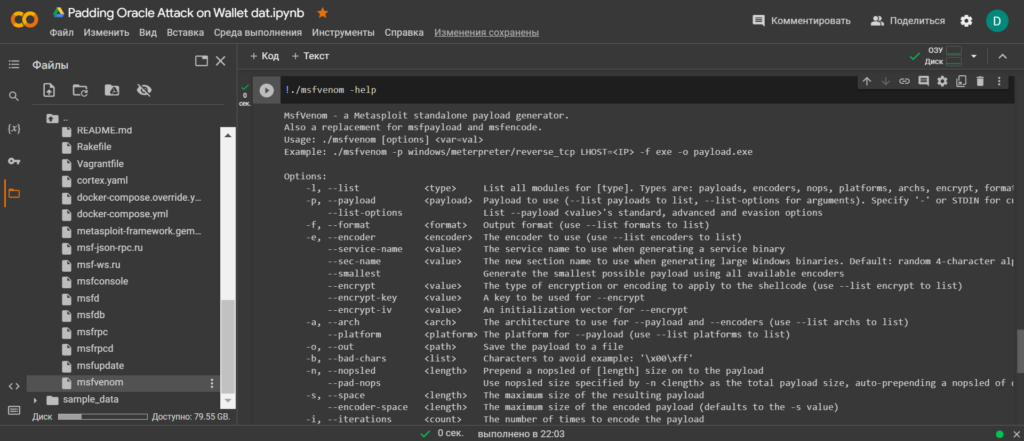Open the Справка menu
The width and height of the screenshot is (1024, 441).
[x=404, y=33]
